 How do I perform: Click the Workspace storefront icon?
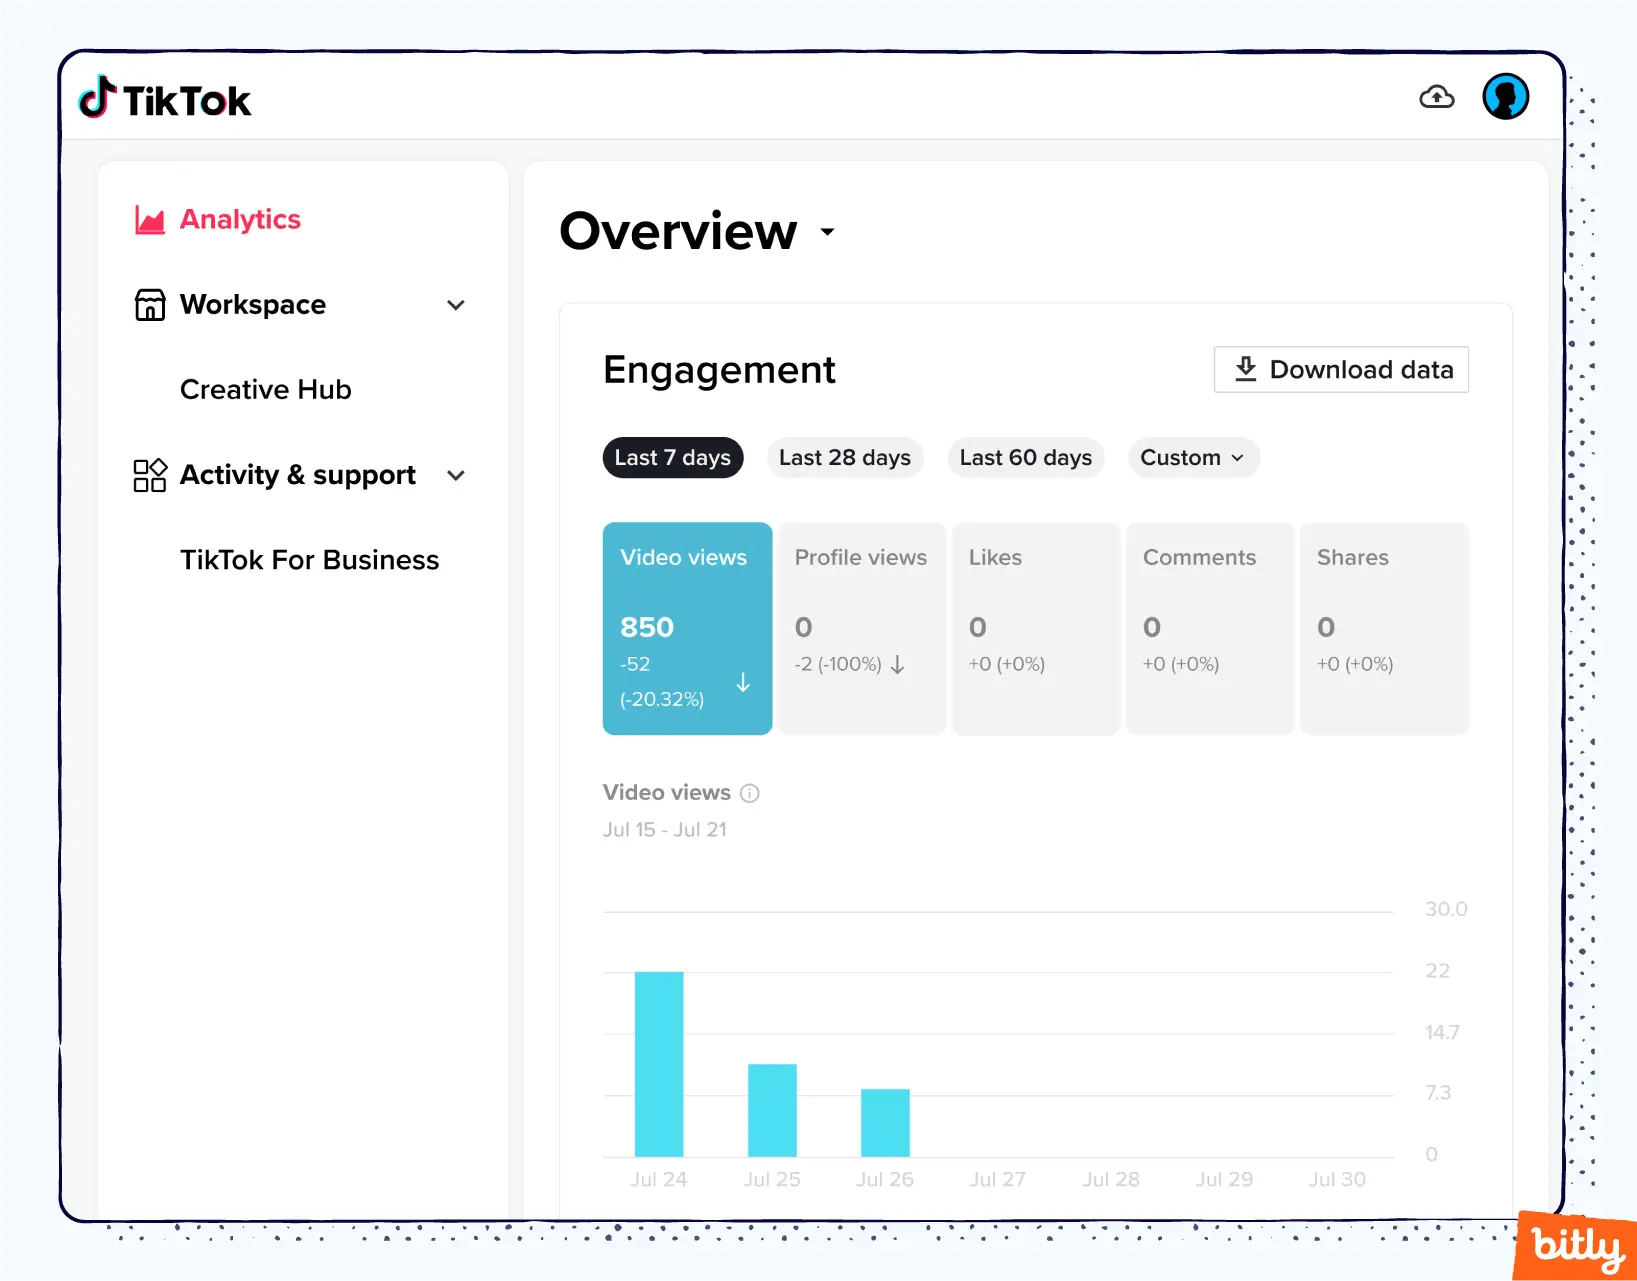pyautogui.click(x=148, y=304)
